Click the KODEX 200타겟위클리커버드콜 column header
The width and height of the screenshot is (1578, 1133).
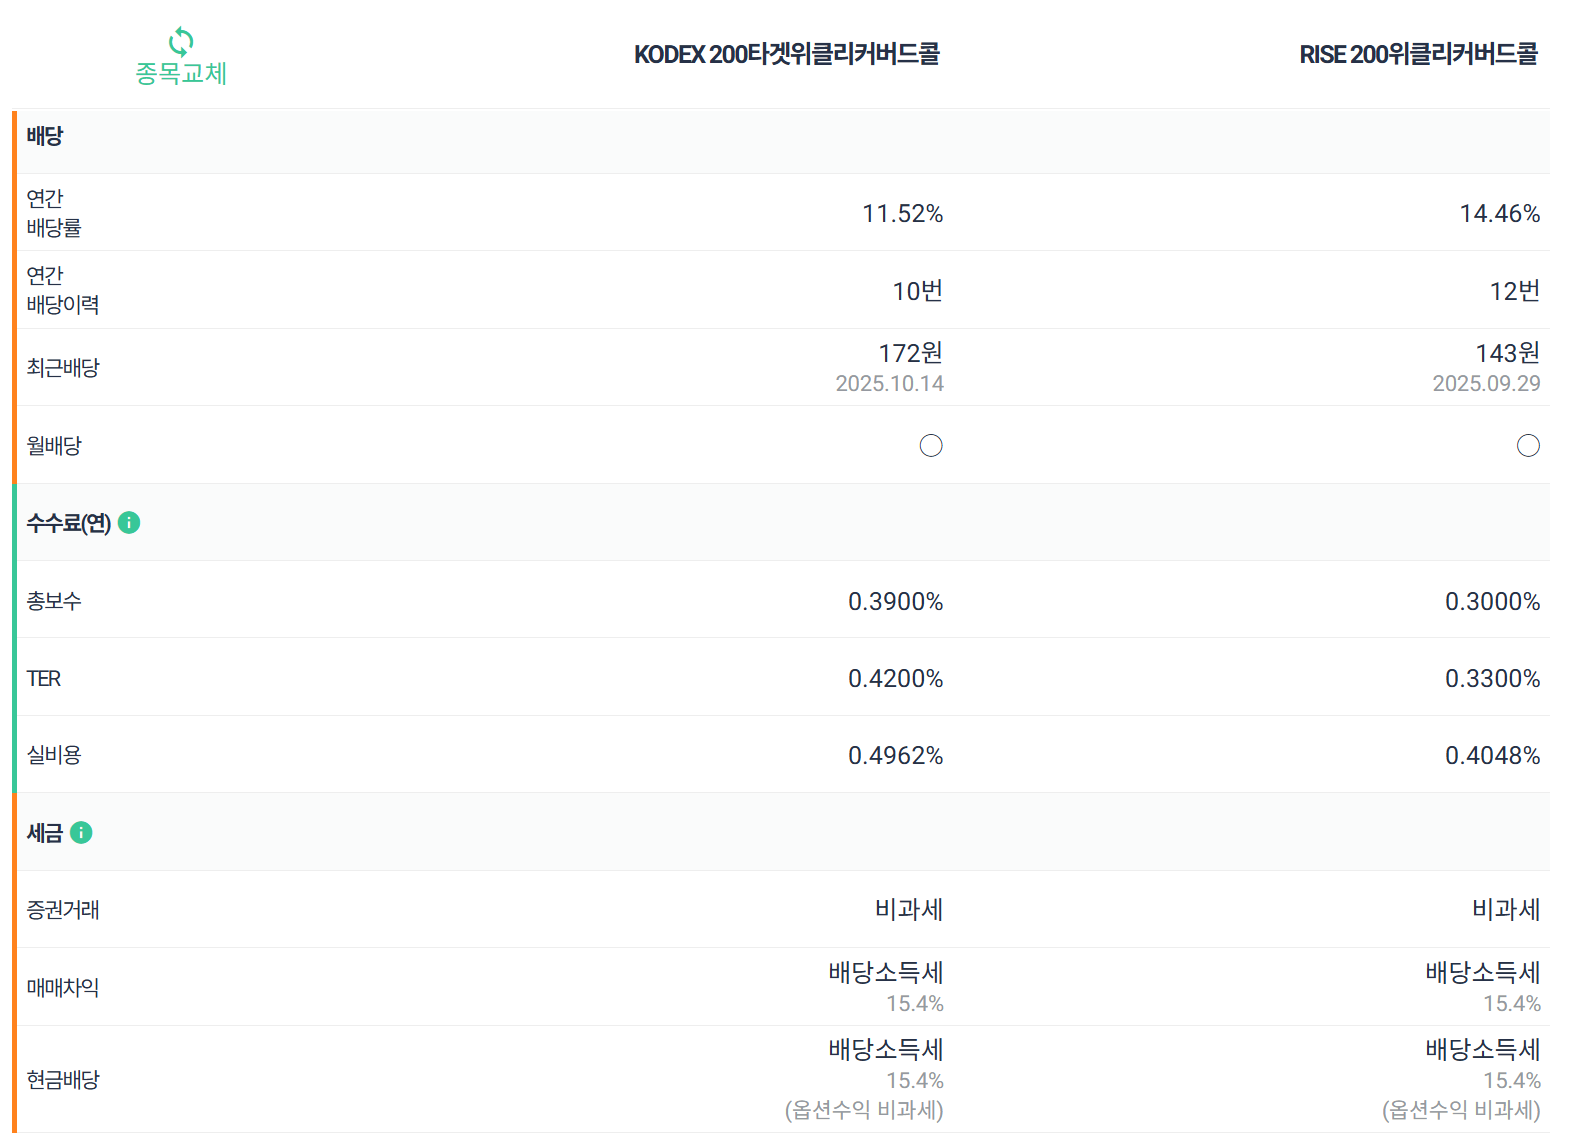(787, 54)
